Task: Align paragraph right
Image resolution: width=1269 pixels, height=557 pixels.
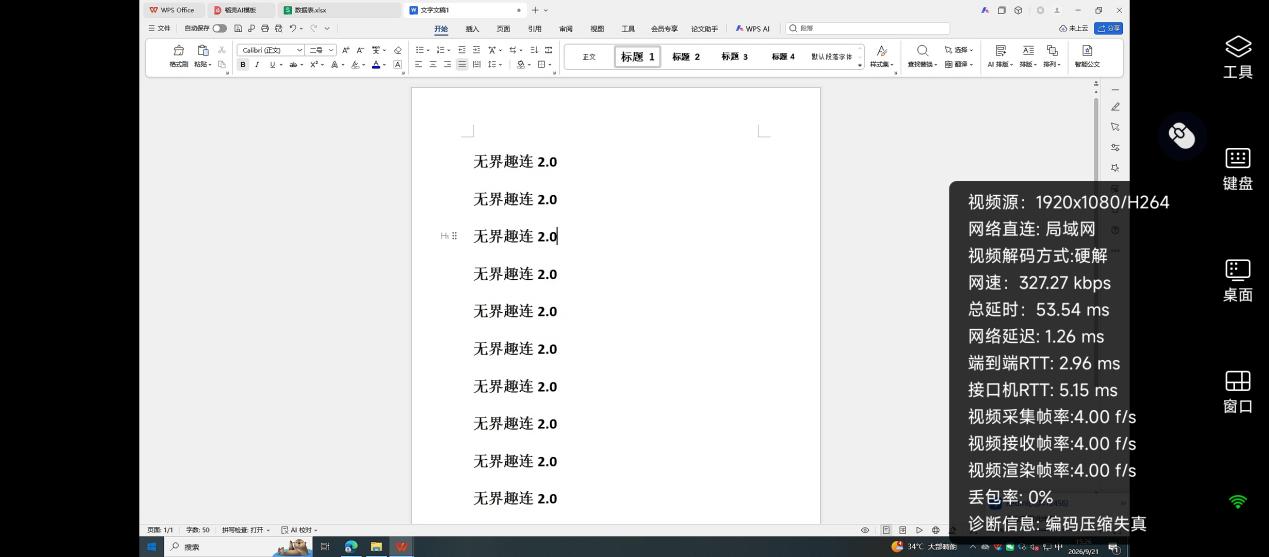Action: [447, 64]
